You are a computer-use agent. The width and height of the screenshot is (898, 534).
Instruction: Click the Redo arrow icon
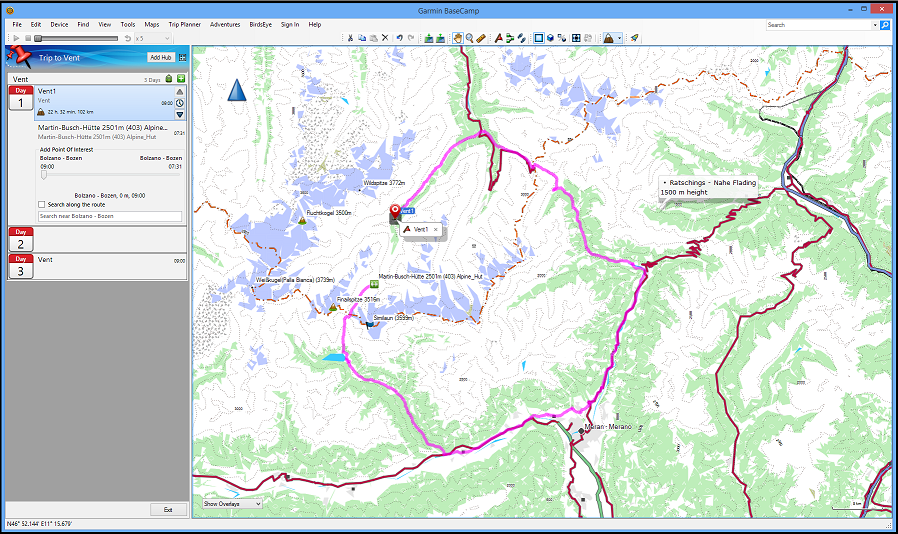coord(411,38)
